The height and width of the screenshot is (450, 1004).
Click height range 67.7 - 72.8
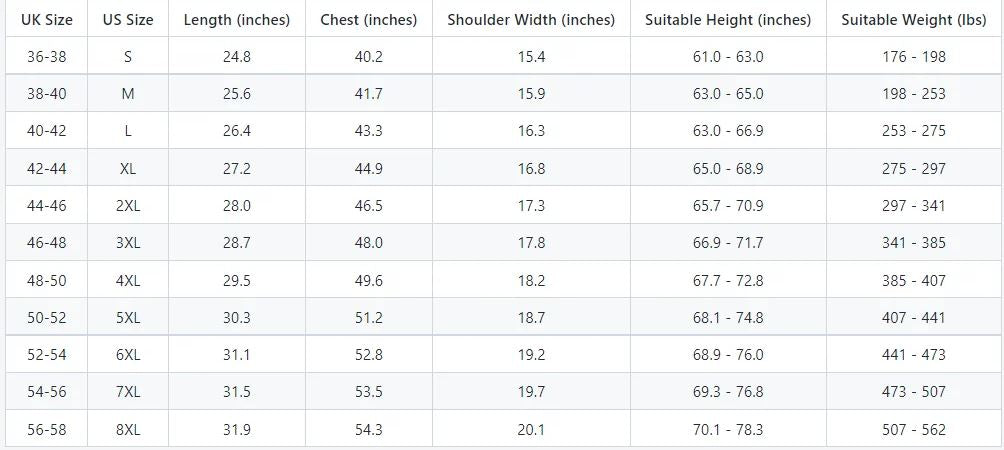coord(728,281)
